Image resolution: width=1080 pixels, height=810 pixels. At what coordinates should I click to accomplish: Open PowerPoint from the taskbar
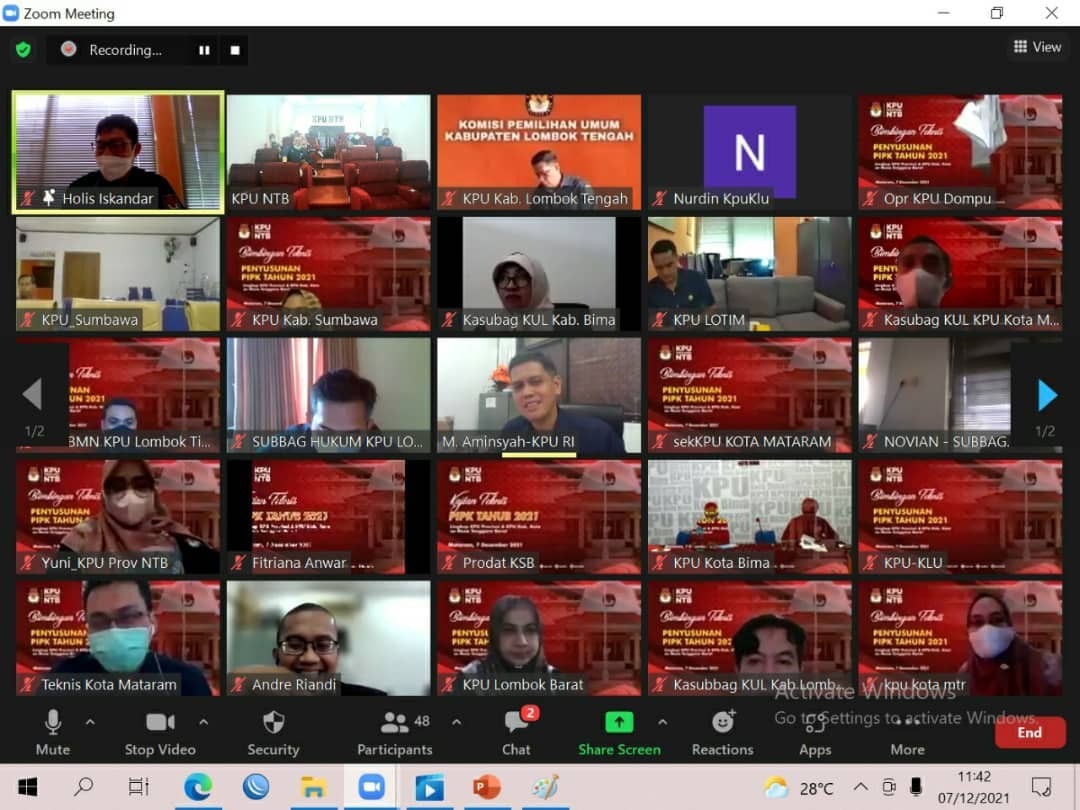coord(487,787)
